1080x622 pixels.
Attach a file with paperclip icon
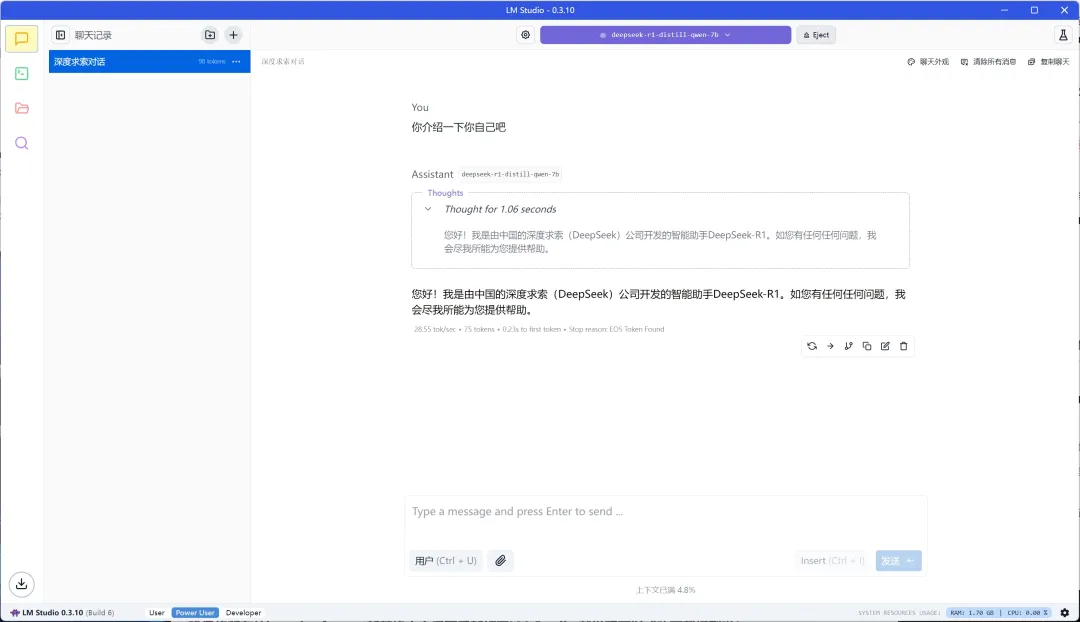[501, 561]
